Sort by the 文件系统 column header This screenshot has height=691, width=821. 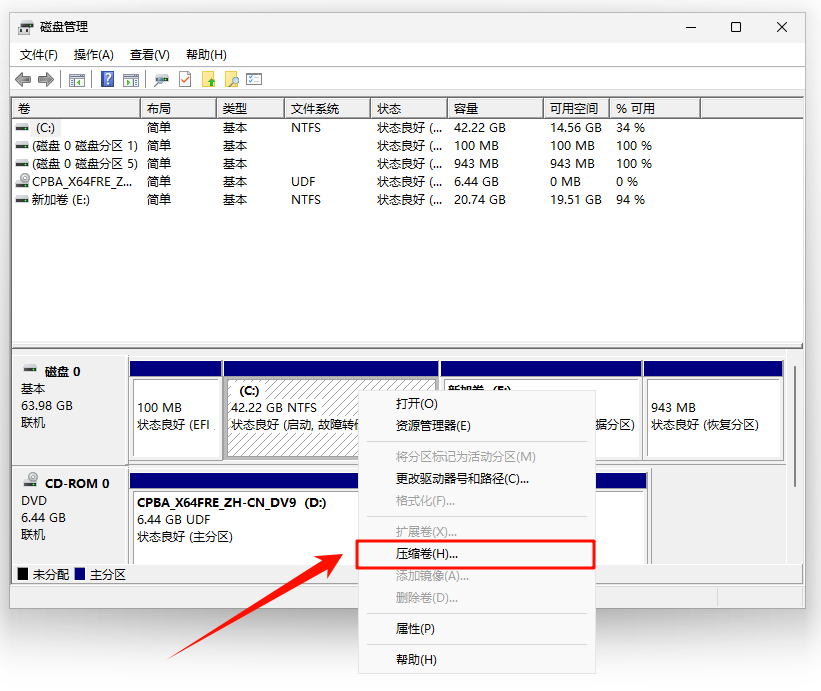[327, 108]
